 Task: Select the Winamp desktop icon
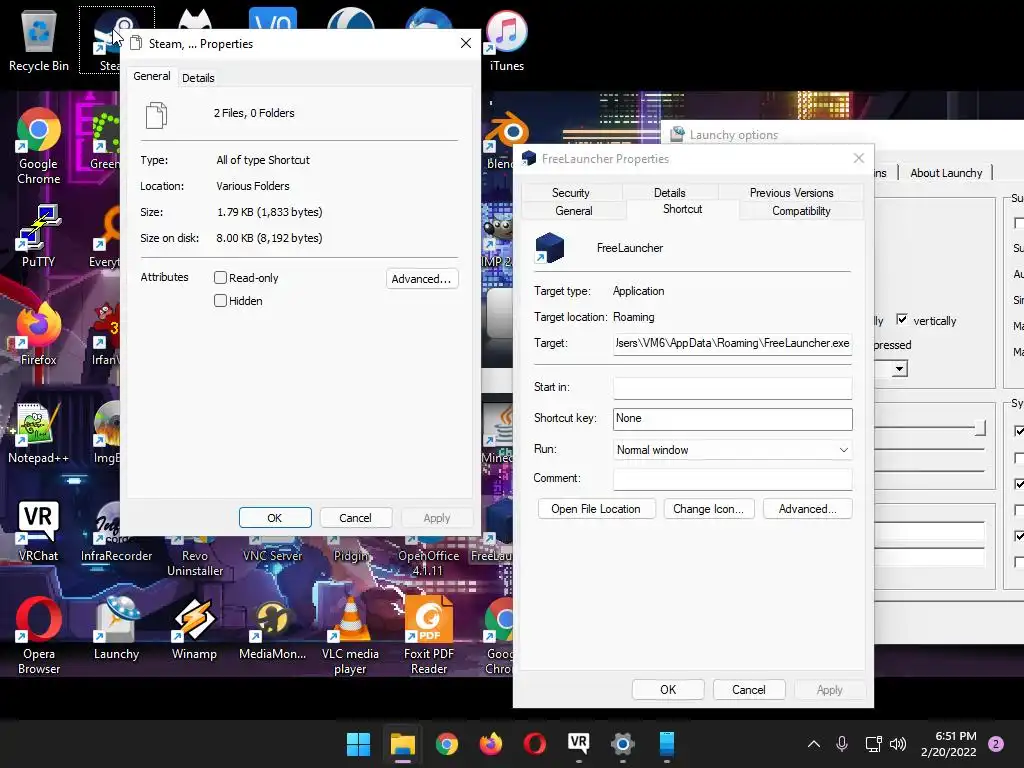click(x=194, y=628)
